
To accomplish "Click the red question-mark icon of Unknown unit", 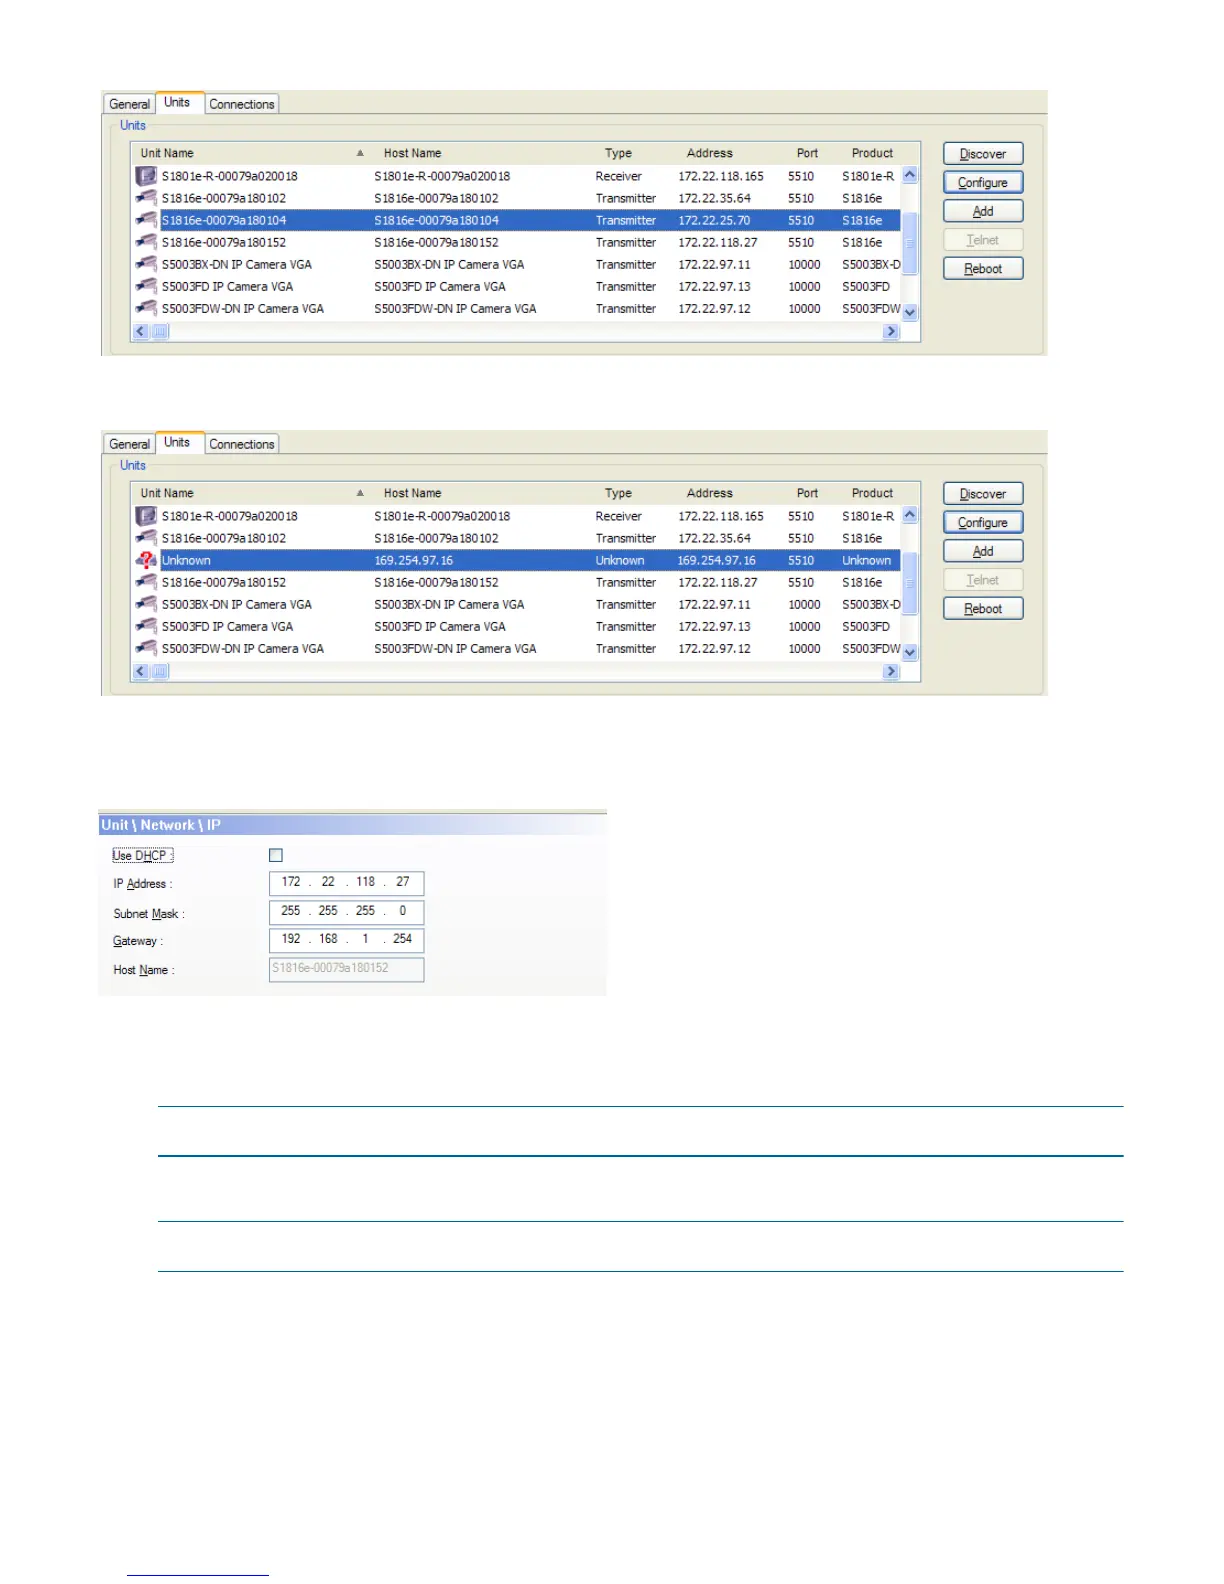I will click(146, 560).
